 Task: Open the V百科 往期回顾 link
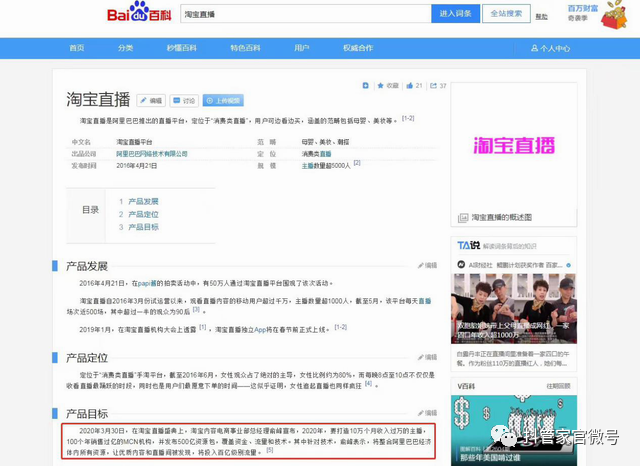(x=558, y=386)
